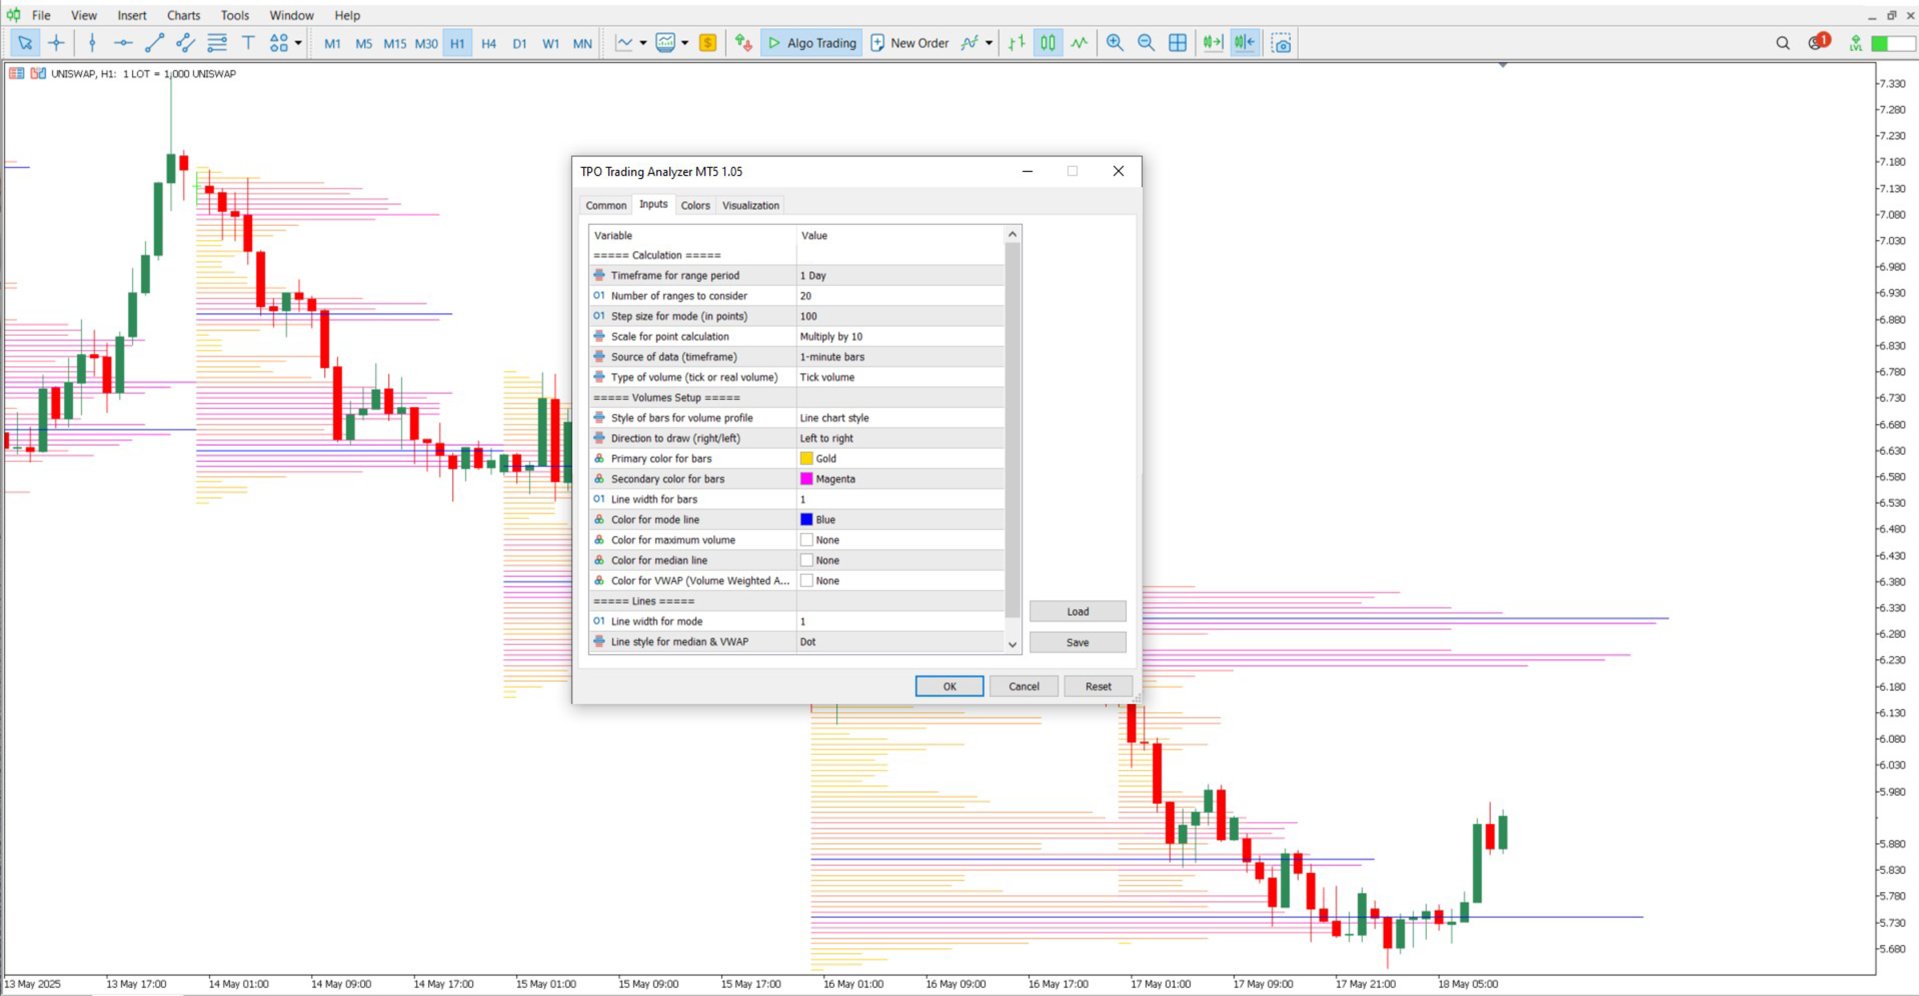1919x996 pixels.
Task: Open the View menu
Action: pos(84,15)
